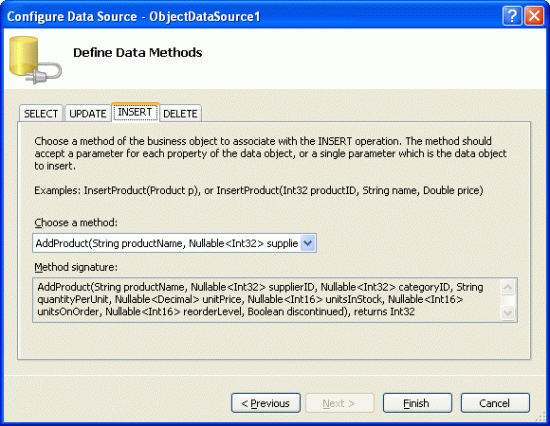This screenshot has height=426, width=550.
Task: Go back with the Previous button
Action: (x=266, y=403)
